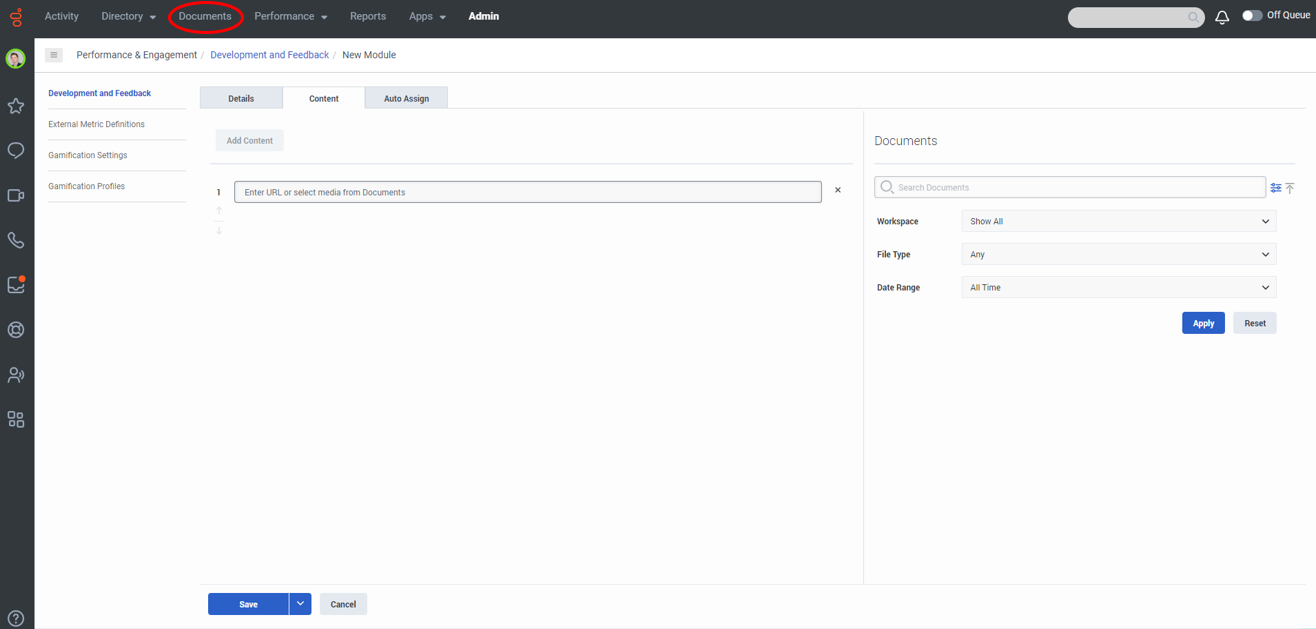Click the Add Content button
This screenshot has height=629, width=1316.
click(250, 141)
